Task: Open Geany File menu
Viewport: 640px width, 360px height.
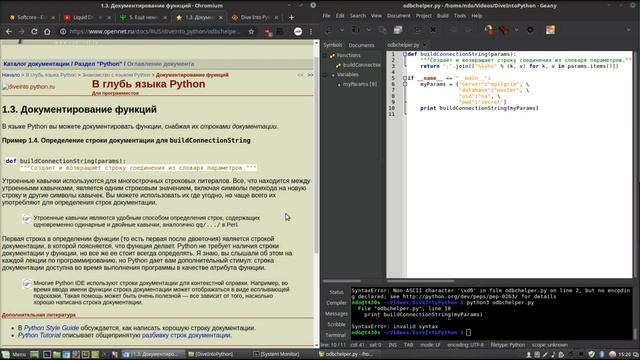Action: point(327,16)
